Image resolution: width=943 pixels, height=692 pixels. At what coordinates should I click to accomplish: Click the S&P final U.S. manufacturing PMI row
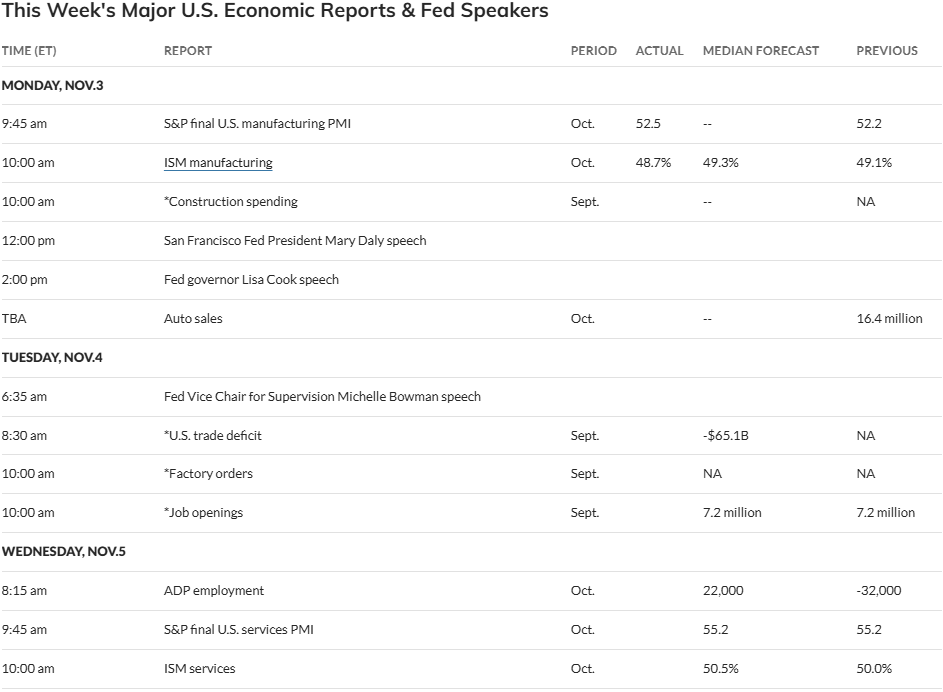point(257,124)
